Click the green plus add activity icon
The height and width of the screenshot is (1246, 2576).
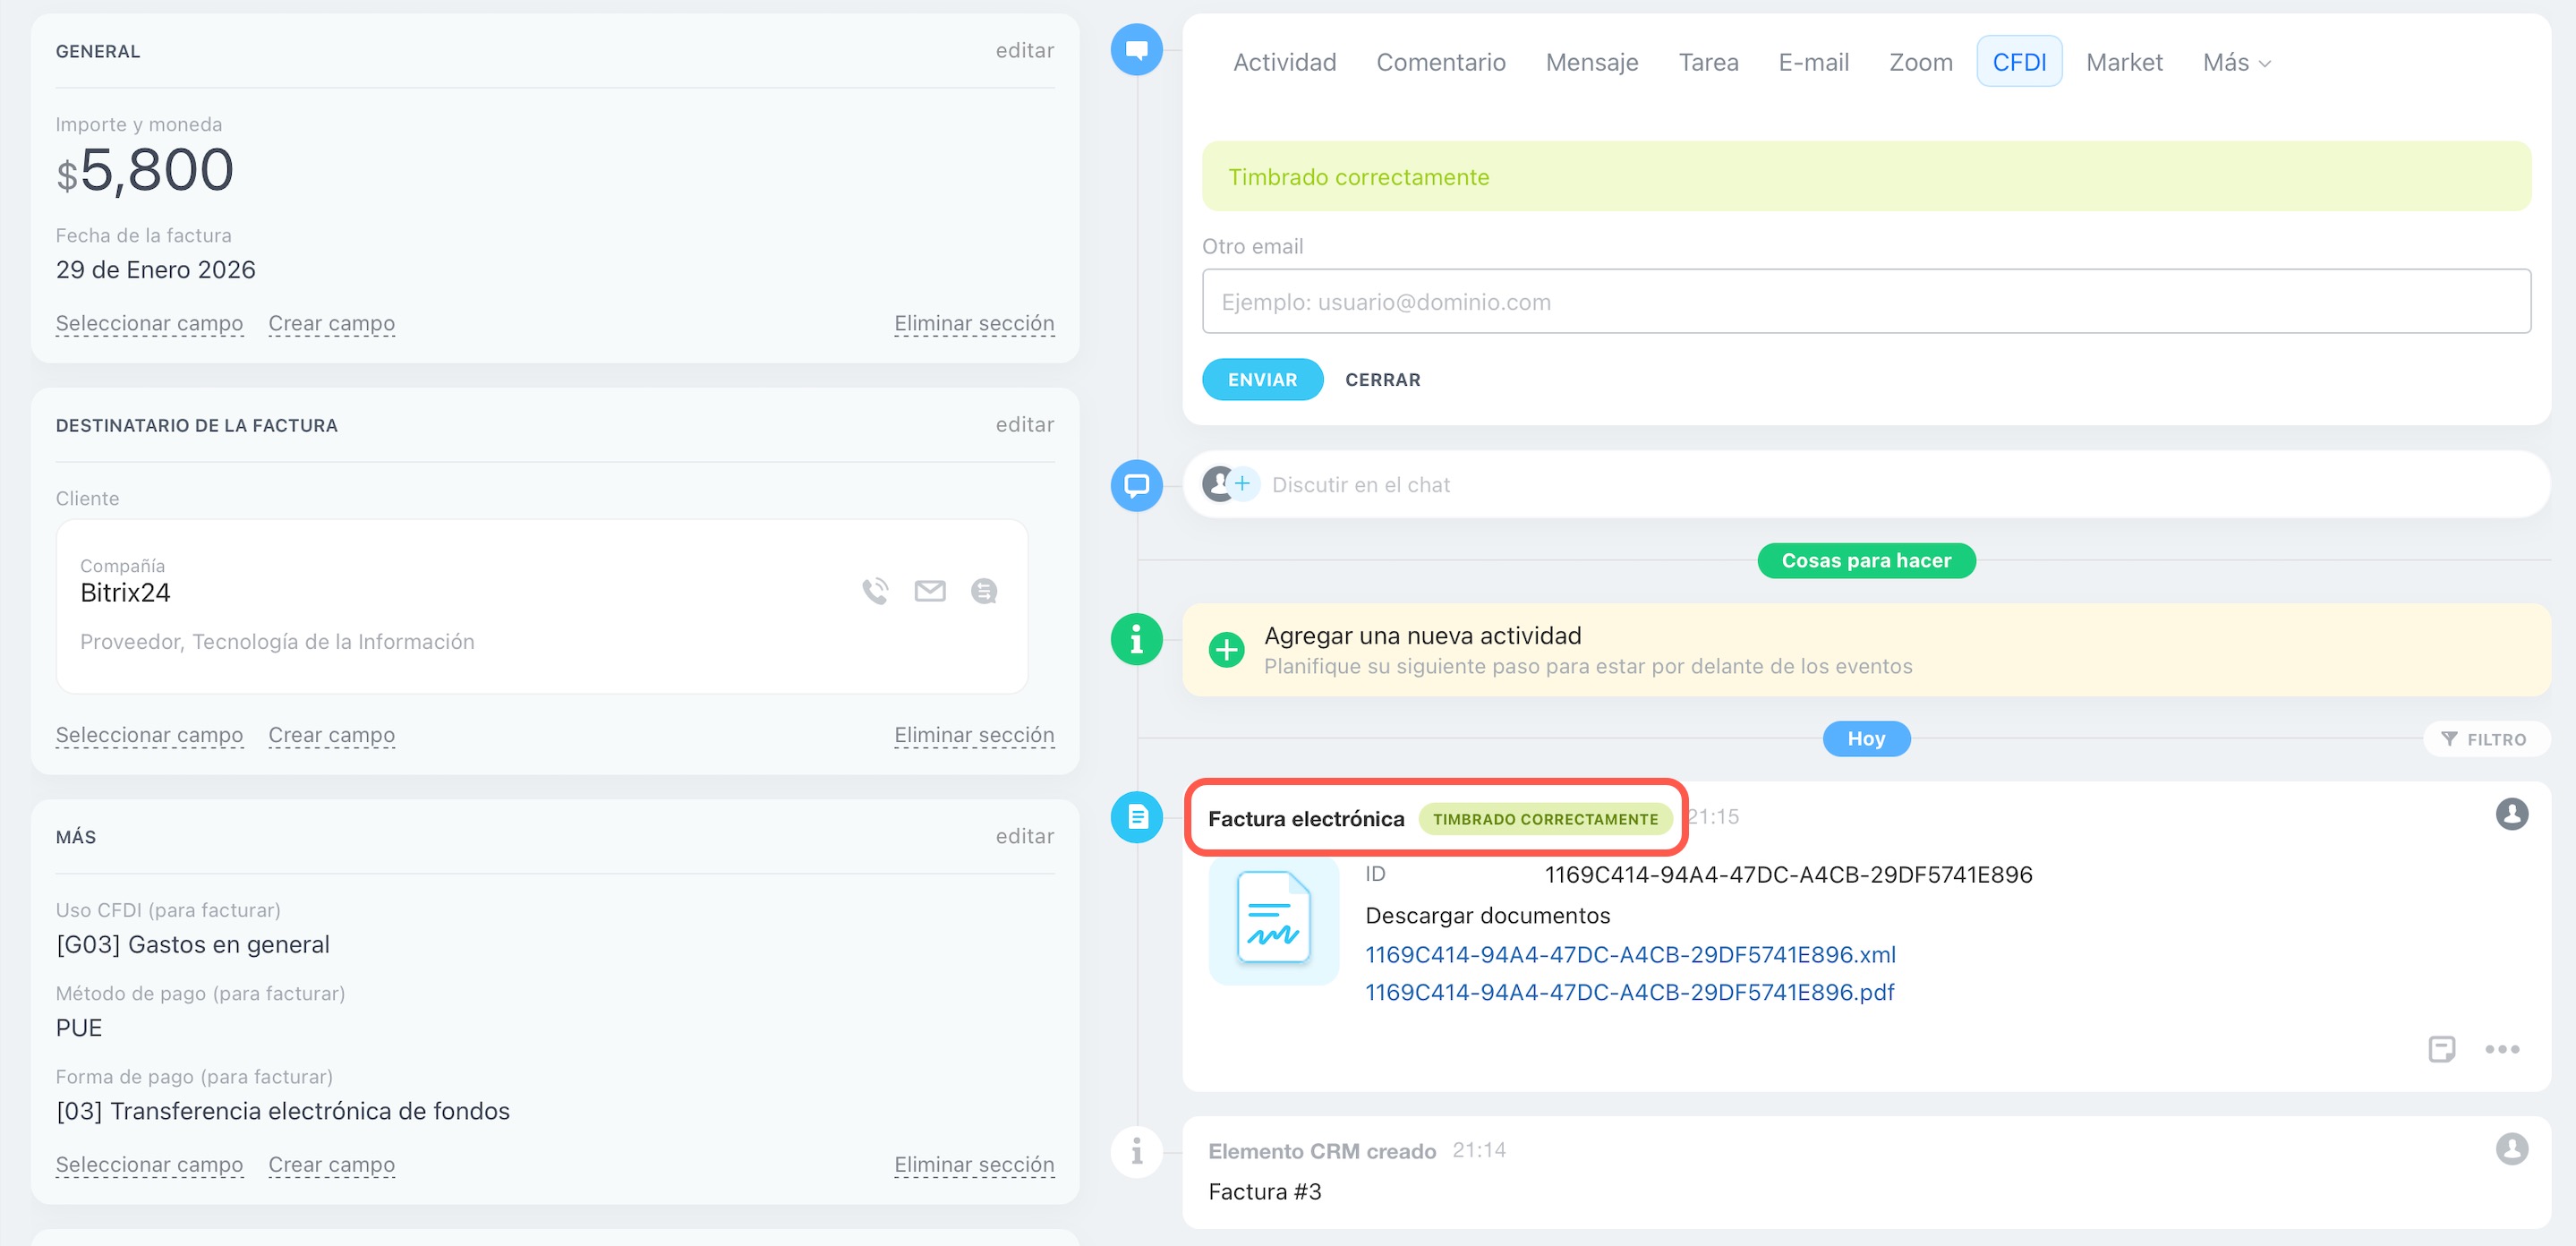1226,650
